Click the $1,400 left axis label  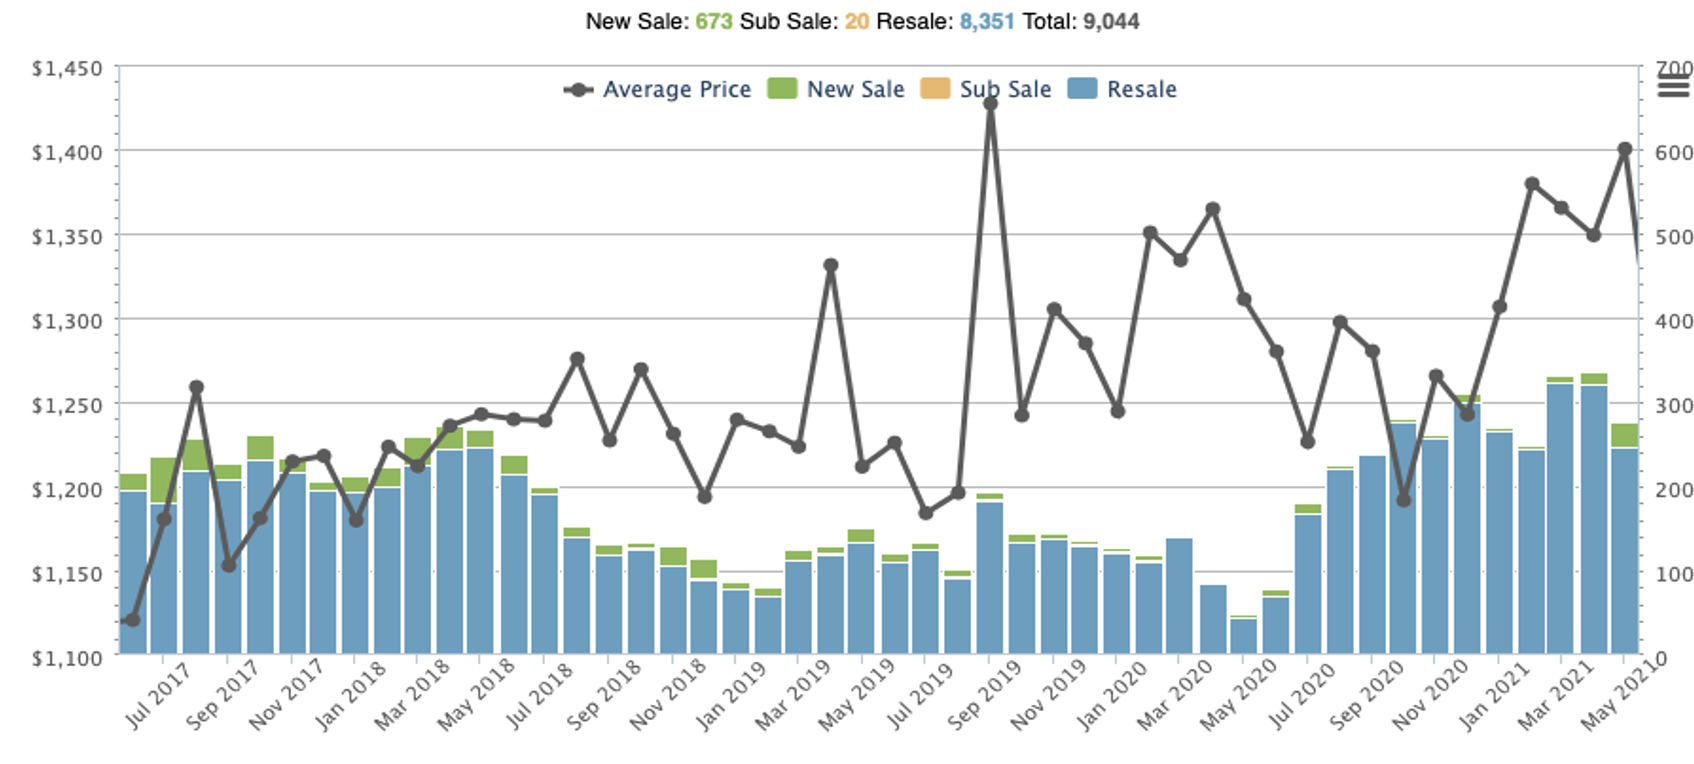(x=67, y=152)
